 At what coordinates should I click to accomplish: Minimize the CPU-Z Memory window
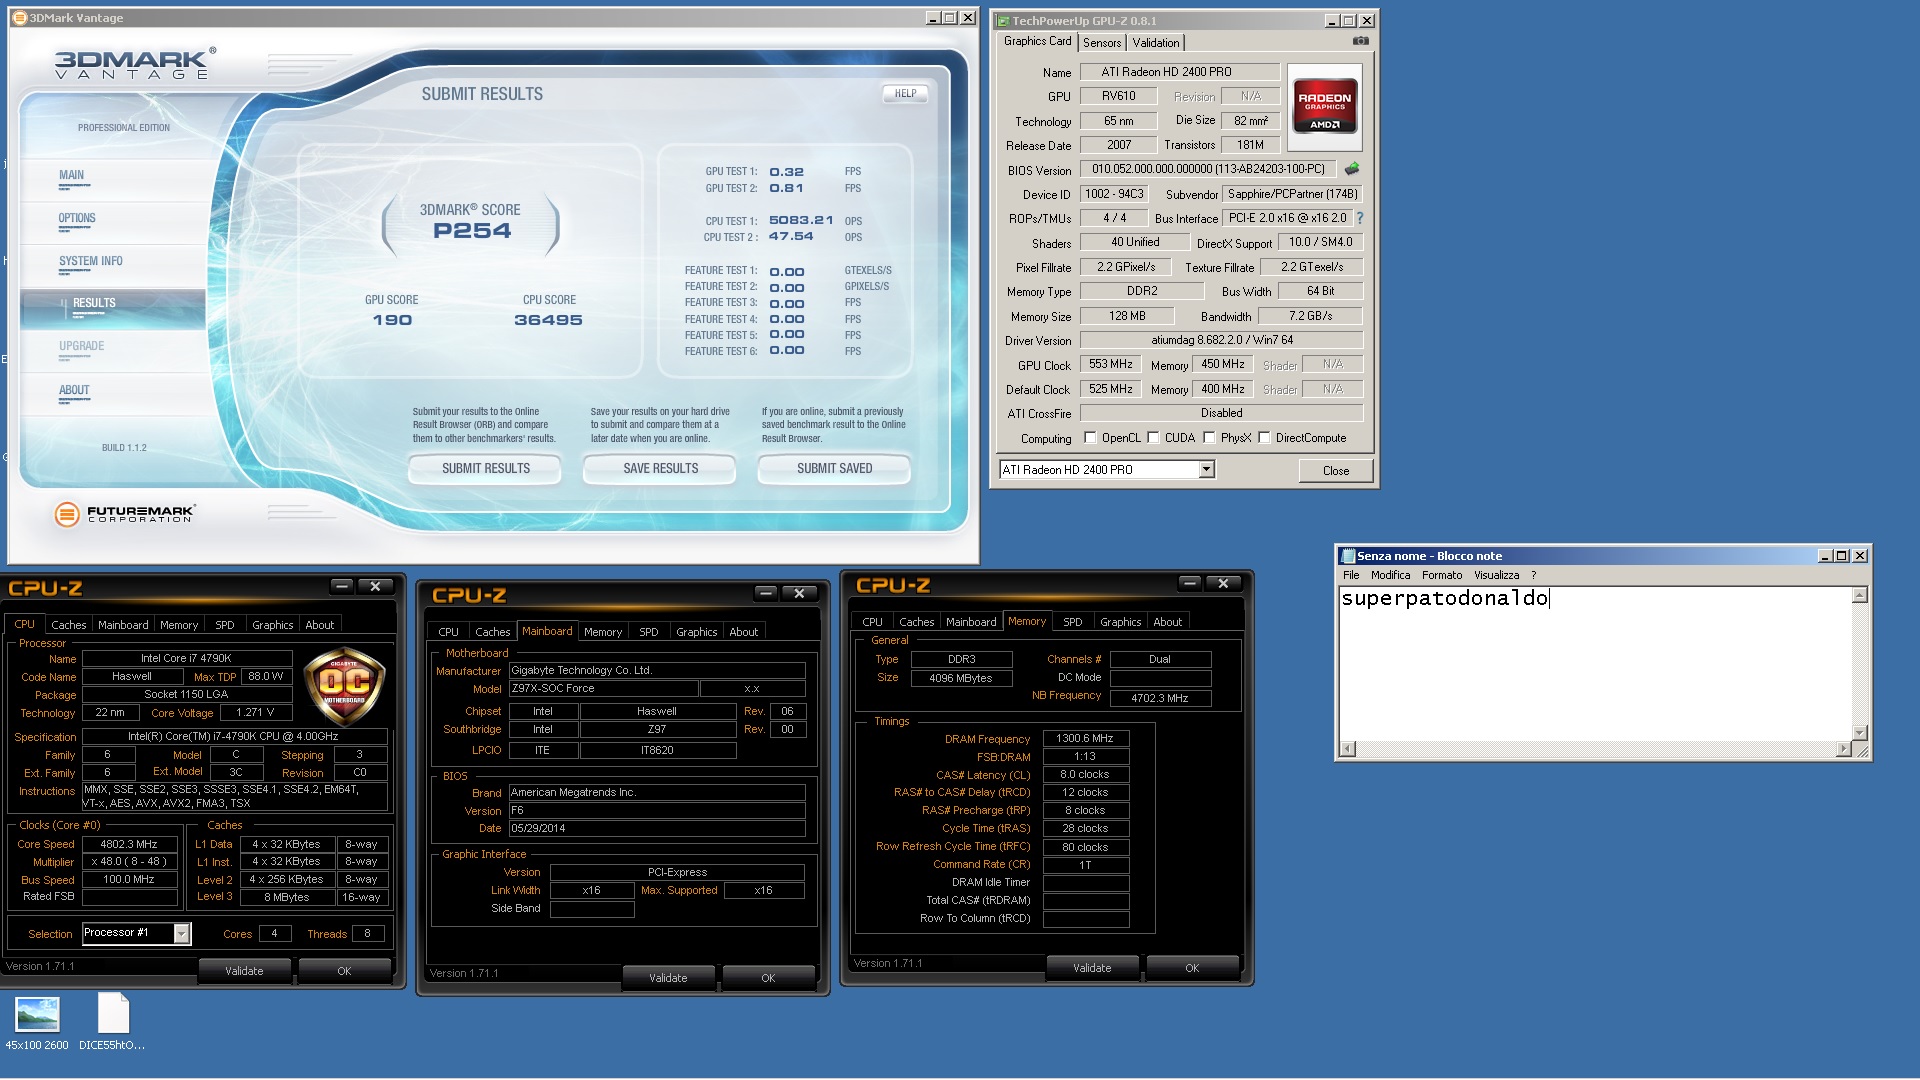(x=1190, y=583)
